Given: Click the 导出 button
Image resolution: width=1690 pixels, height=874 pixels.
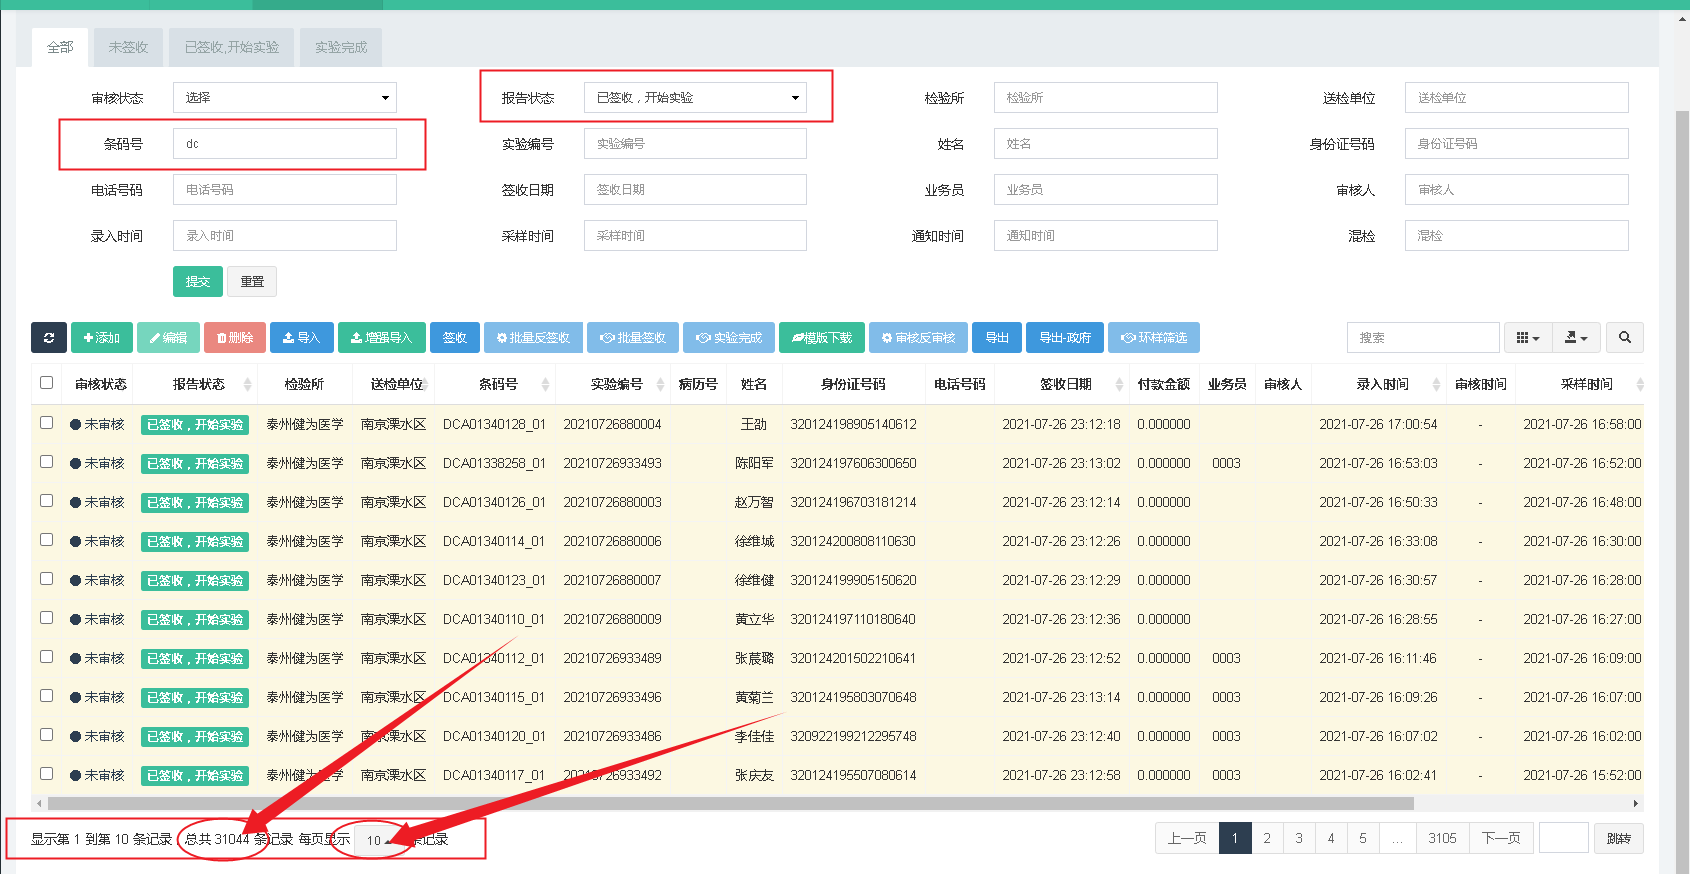Looking at the screenshot, I should [x=997, y=338].
